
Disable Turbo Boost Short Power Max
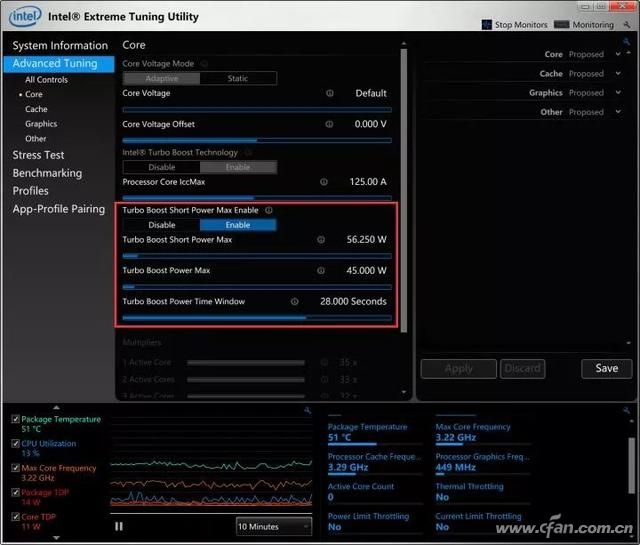point(162,225)
